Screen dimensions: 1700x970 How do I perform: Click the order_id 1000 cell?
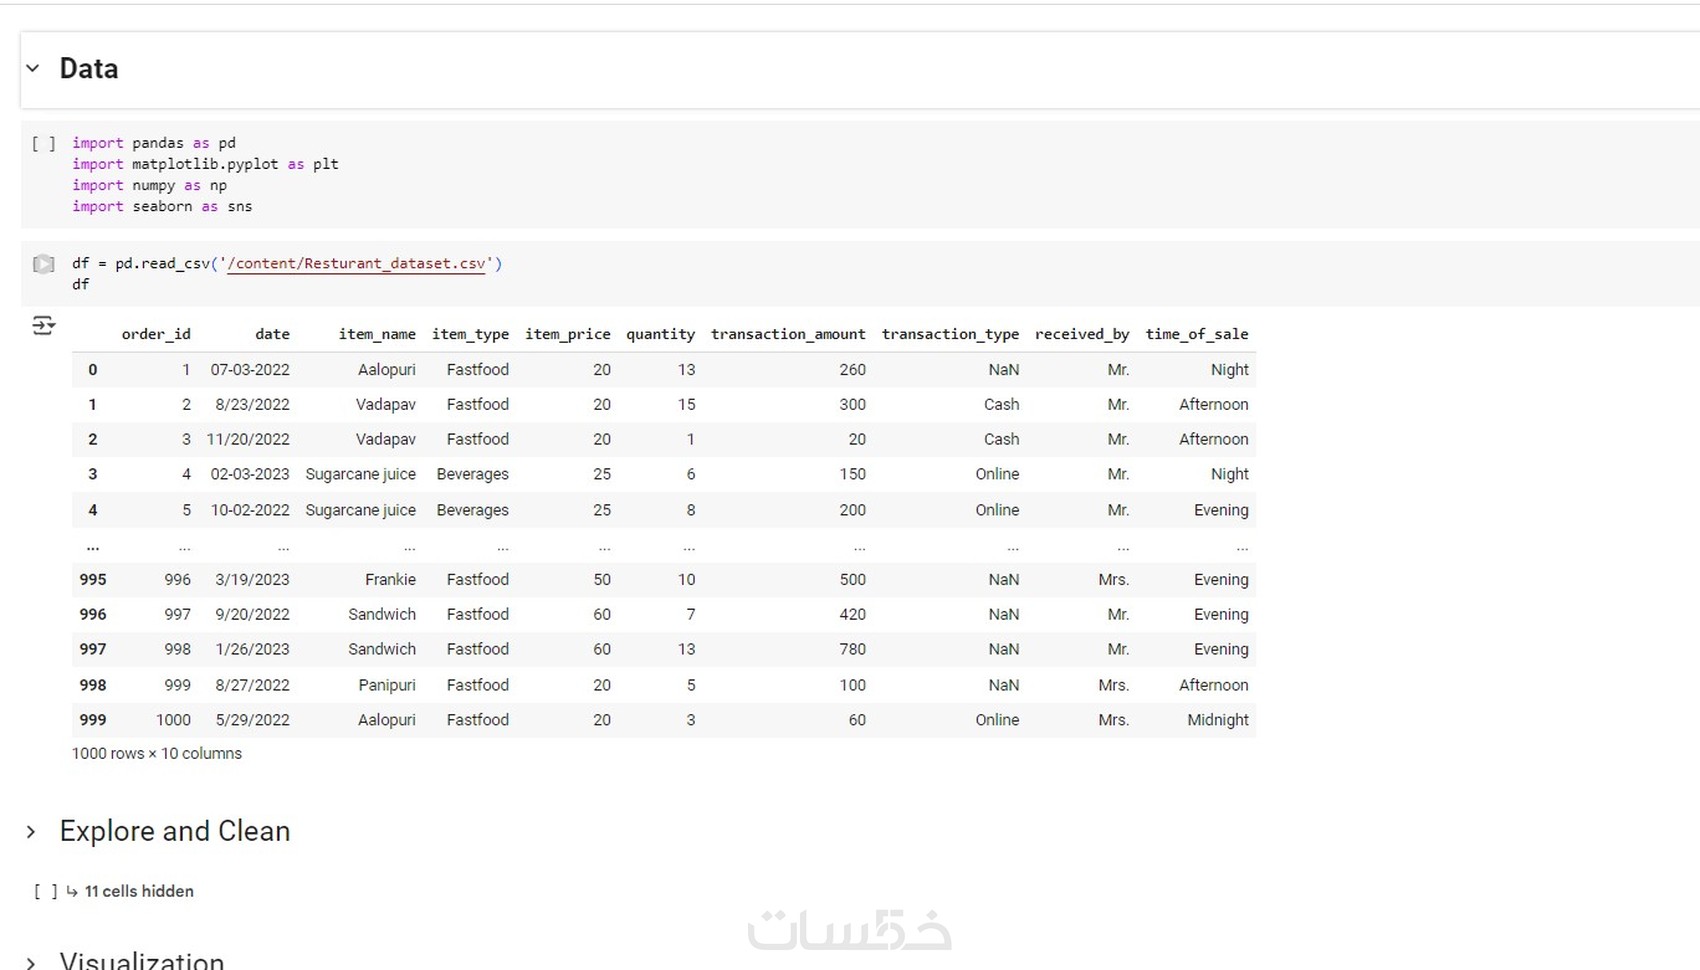pyautogui.click(x=173, y=720)
